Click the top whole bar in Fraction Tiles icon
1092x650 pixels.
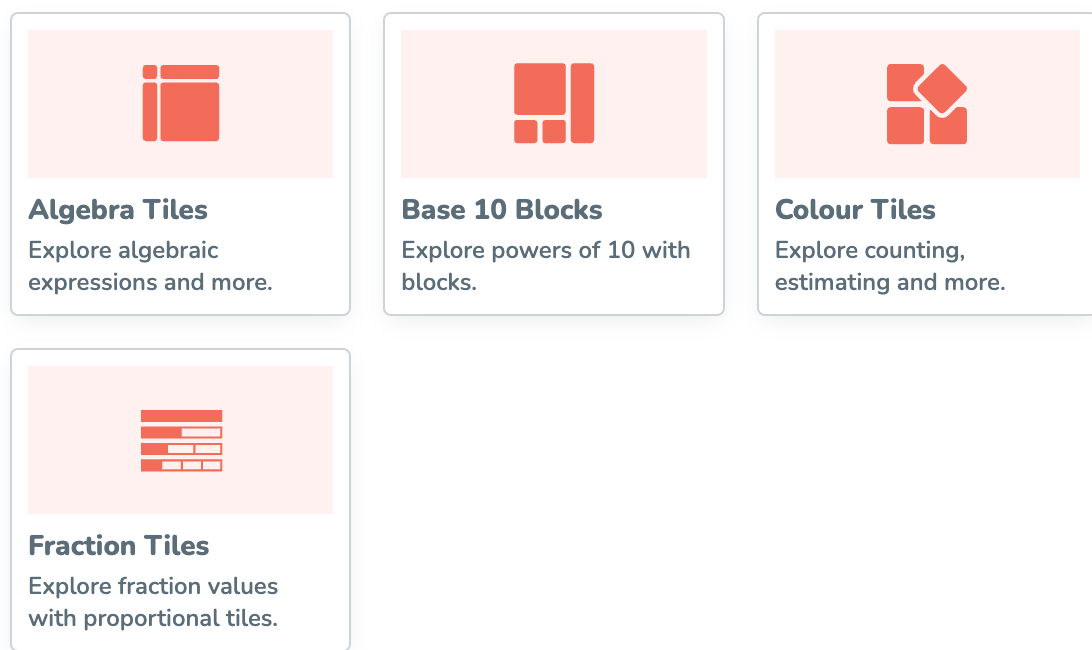pos(181,416)
